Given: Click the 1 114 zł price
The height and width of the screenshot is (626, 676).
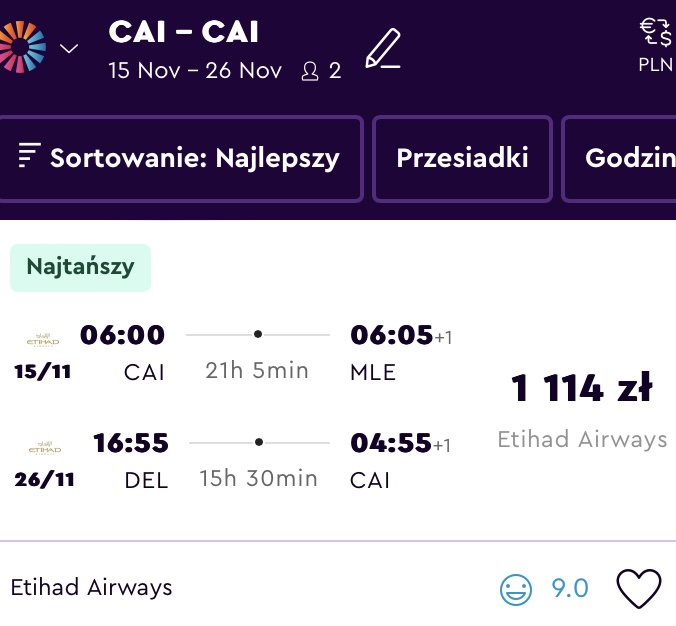Looking at the screenshot, I should tap(582, 388).
